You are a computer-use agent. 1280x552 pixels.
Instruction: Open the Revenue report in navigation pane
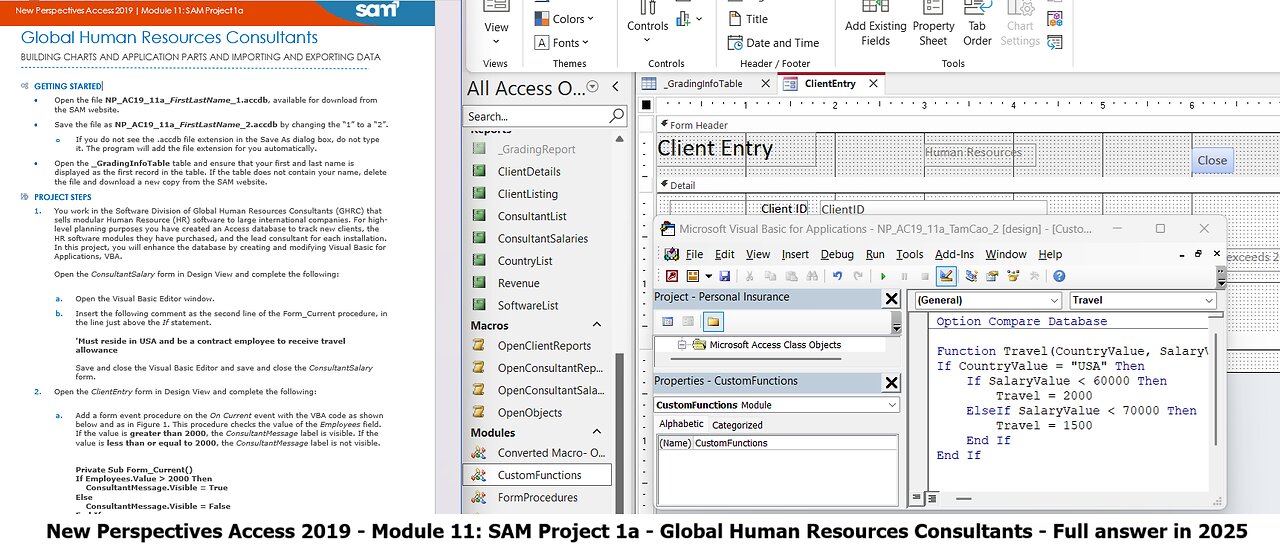[x=518, y=283]
